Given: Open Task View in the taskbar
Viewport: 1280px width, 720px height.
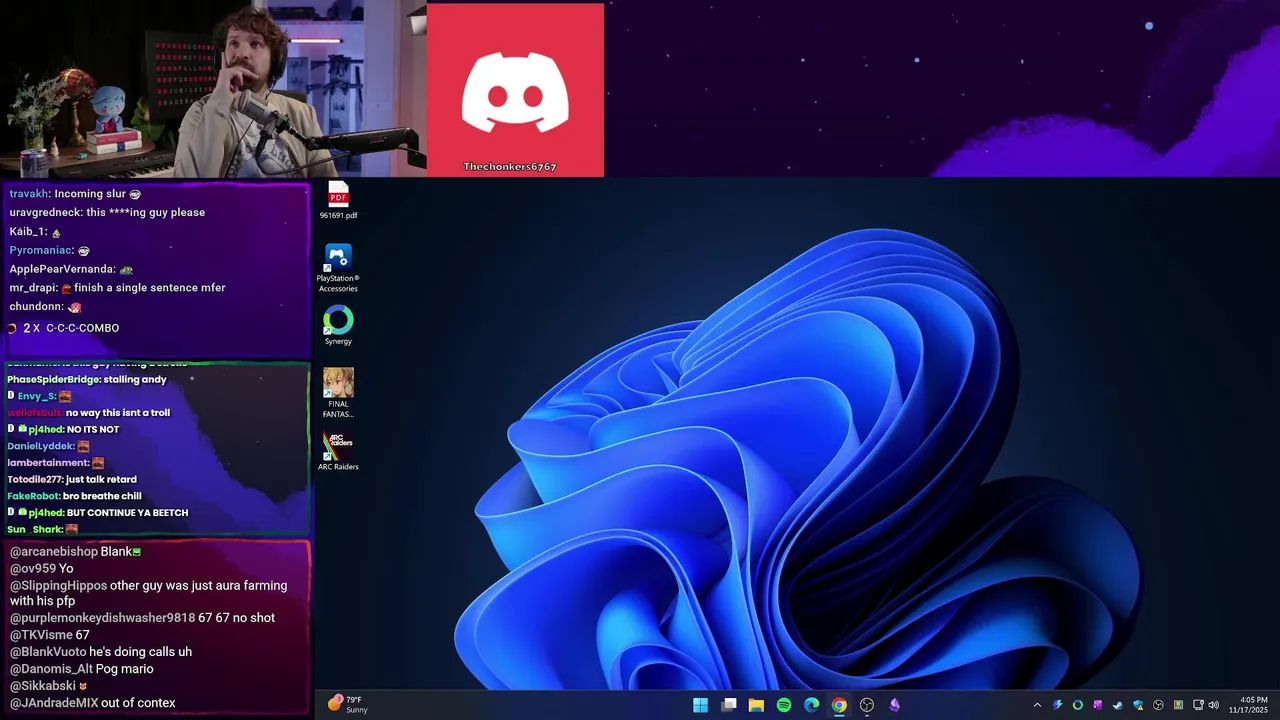Looking at the screenshot, I should click(x=729, y=705).
